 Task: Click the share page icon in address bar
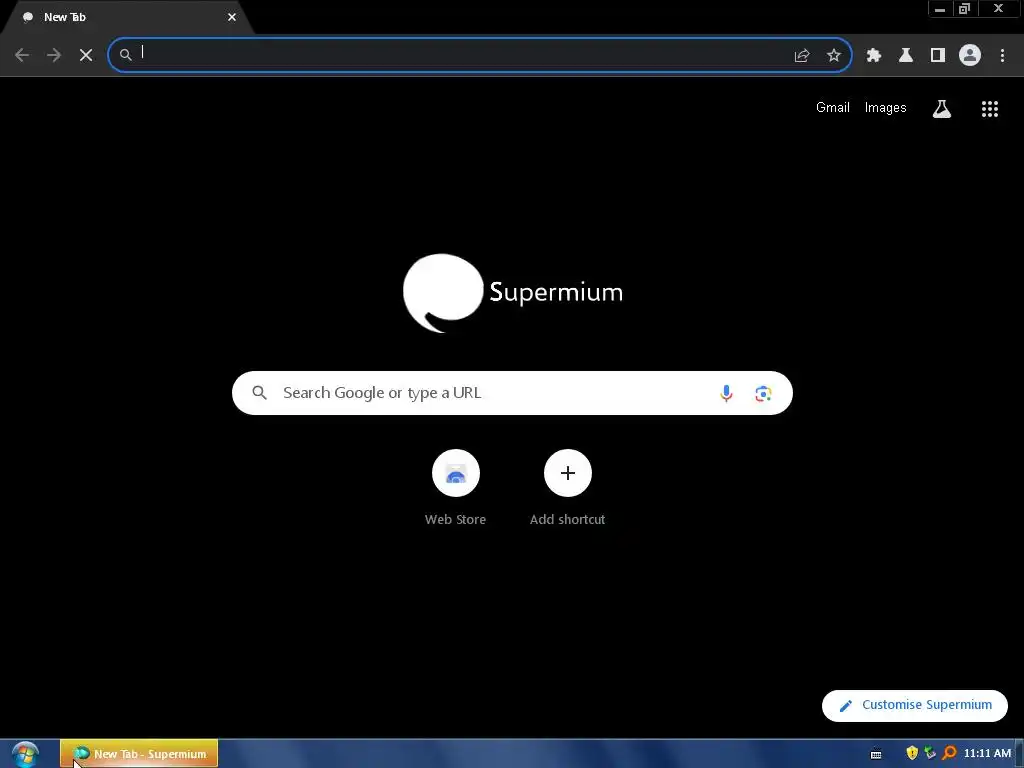point(802,56)
